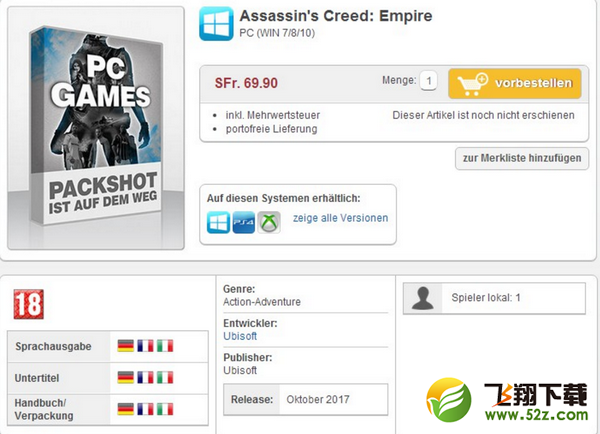The width and height of the screenshot is (600, 434).
Task: Click the Assassin's Creed: Empire title
Action: coord(336,16)
